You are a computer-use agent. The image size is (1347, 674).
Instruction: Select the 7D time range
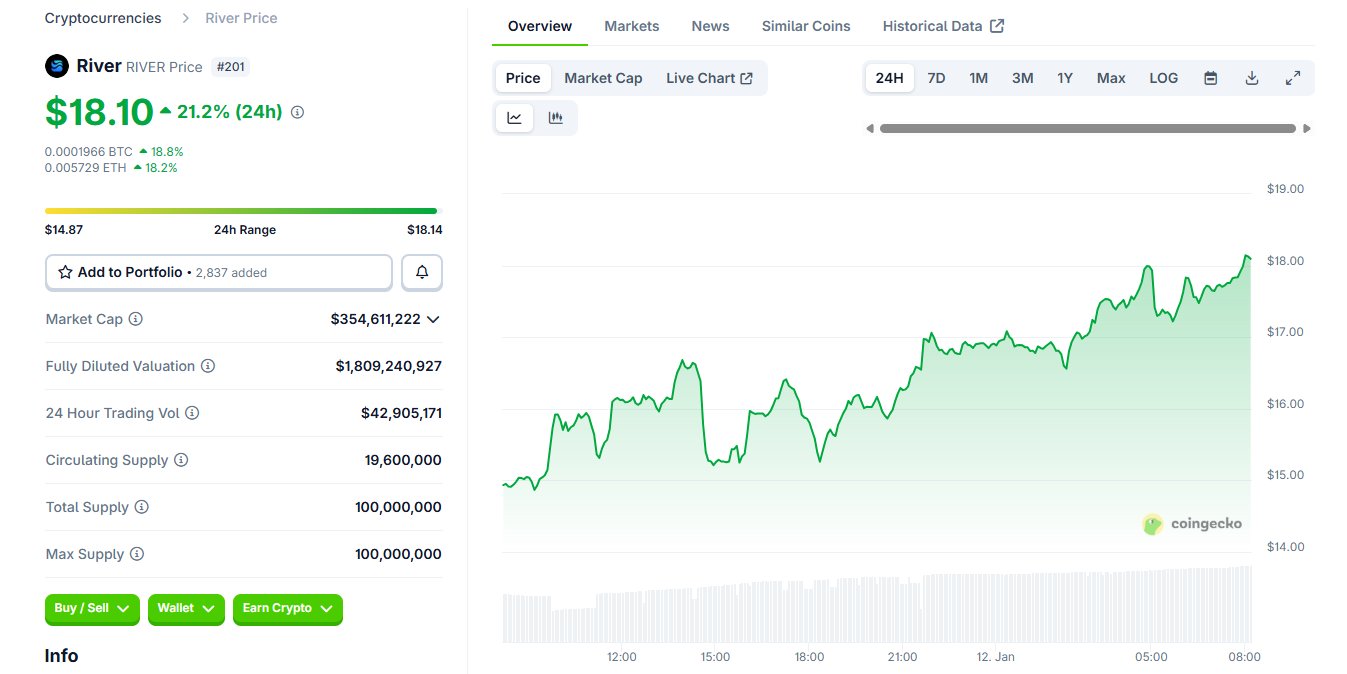936,78
